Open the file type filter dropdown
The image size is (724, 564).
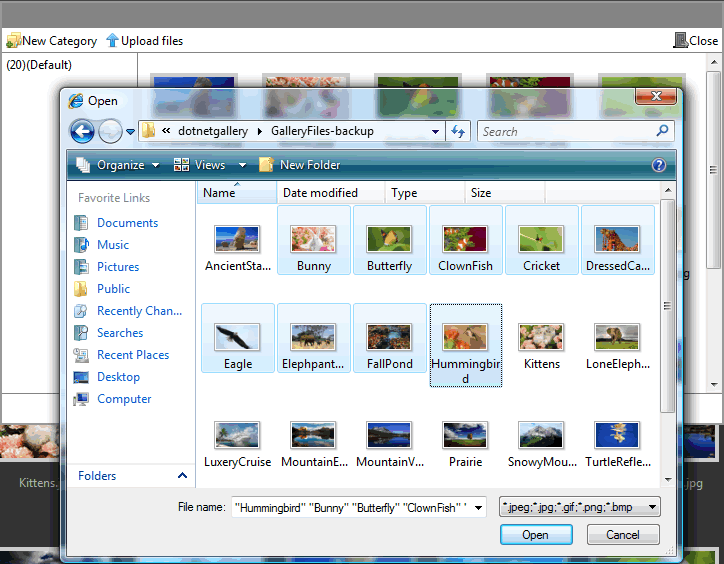[580, 507]
